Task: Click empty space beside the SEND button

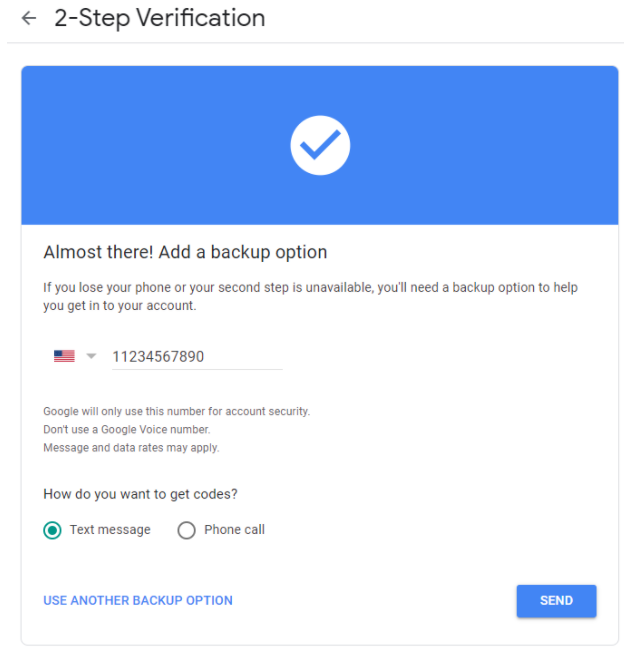Action: 400,601
